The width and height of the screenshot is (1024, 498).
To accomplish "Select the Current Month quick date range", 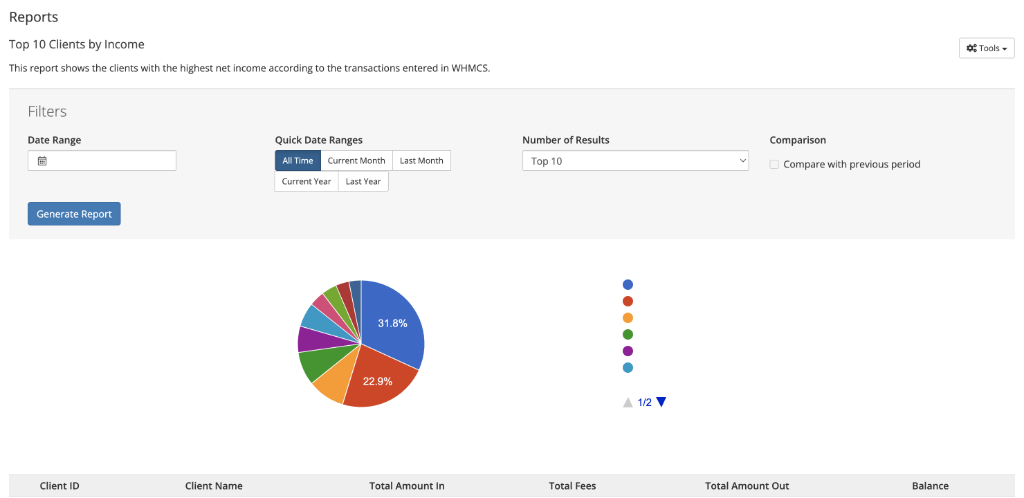I will click(x=356, y=161).
